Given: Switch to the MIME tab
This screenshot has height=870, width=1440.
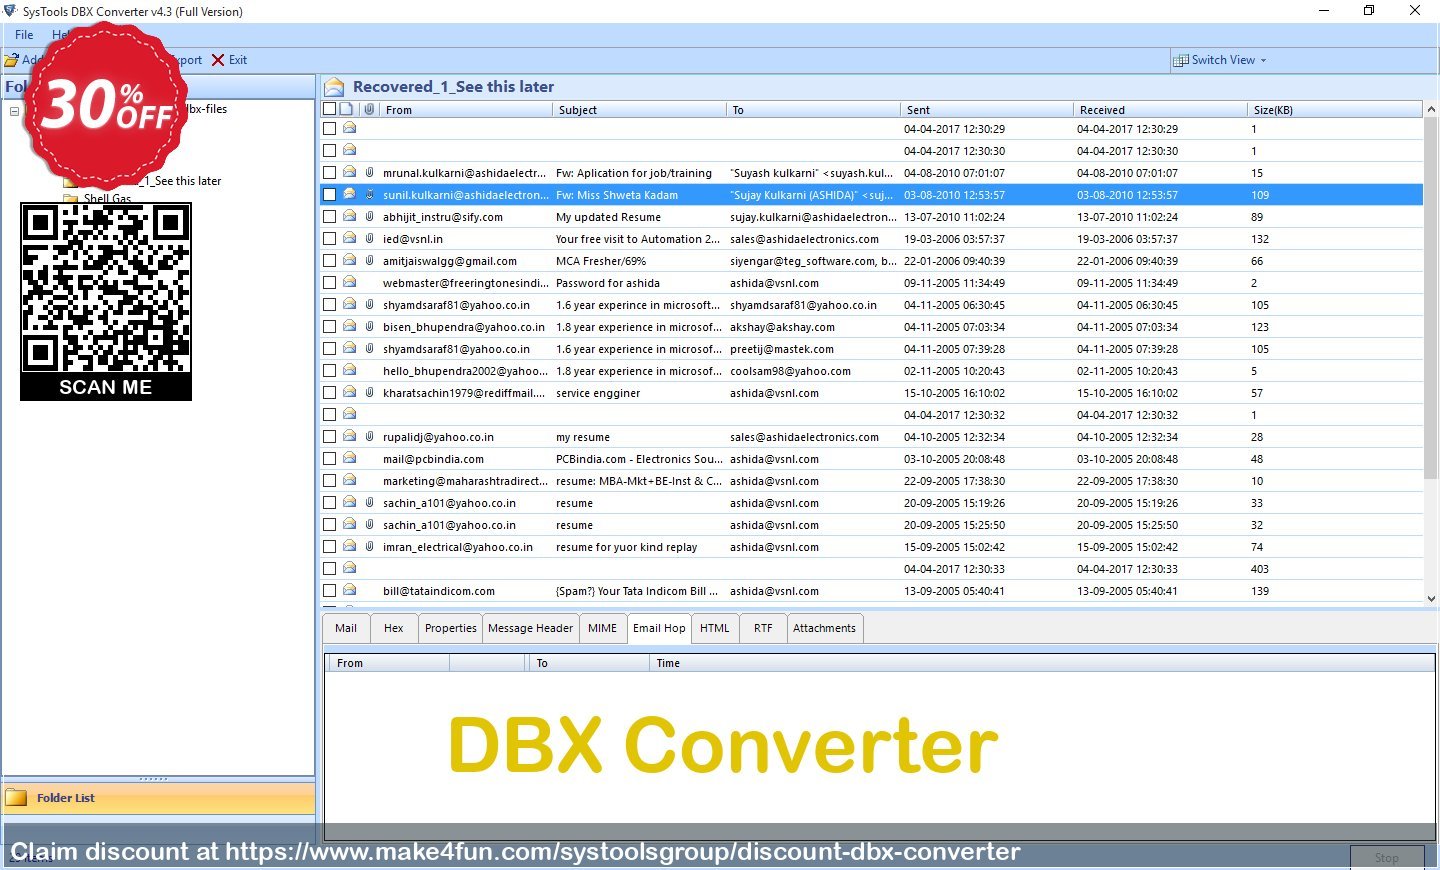Looking at the screenshot, I should point(602,628).
